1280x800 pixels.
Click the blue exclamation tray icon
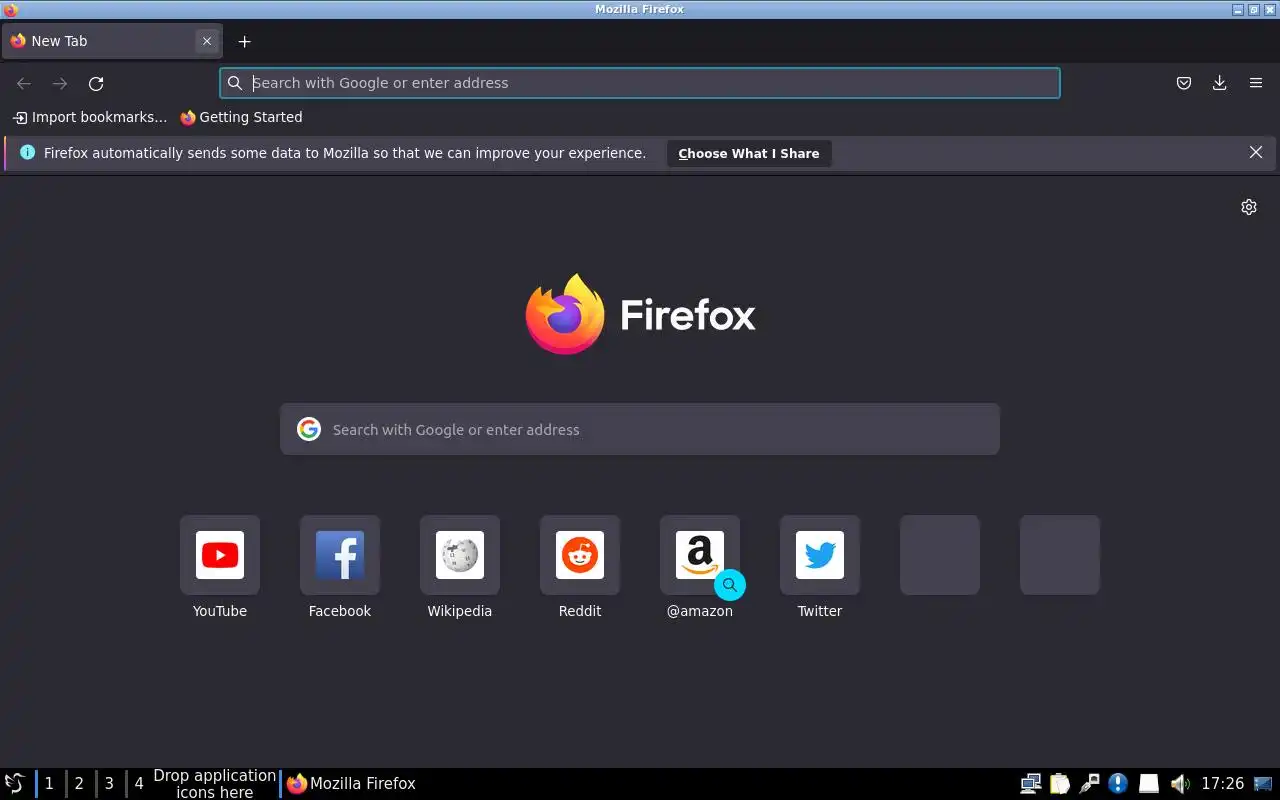pos(1118,784)
